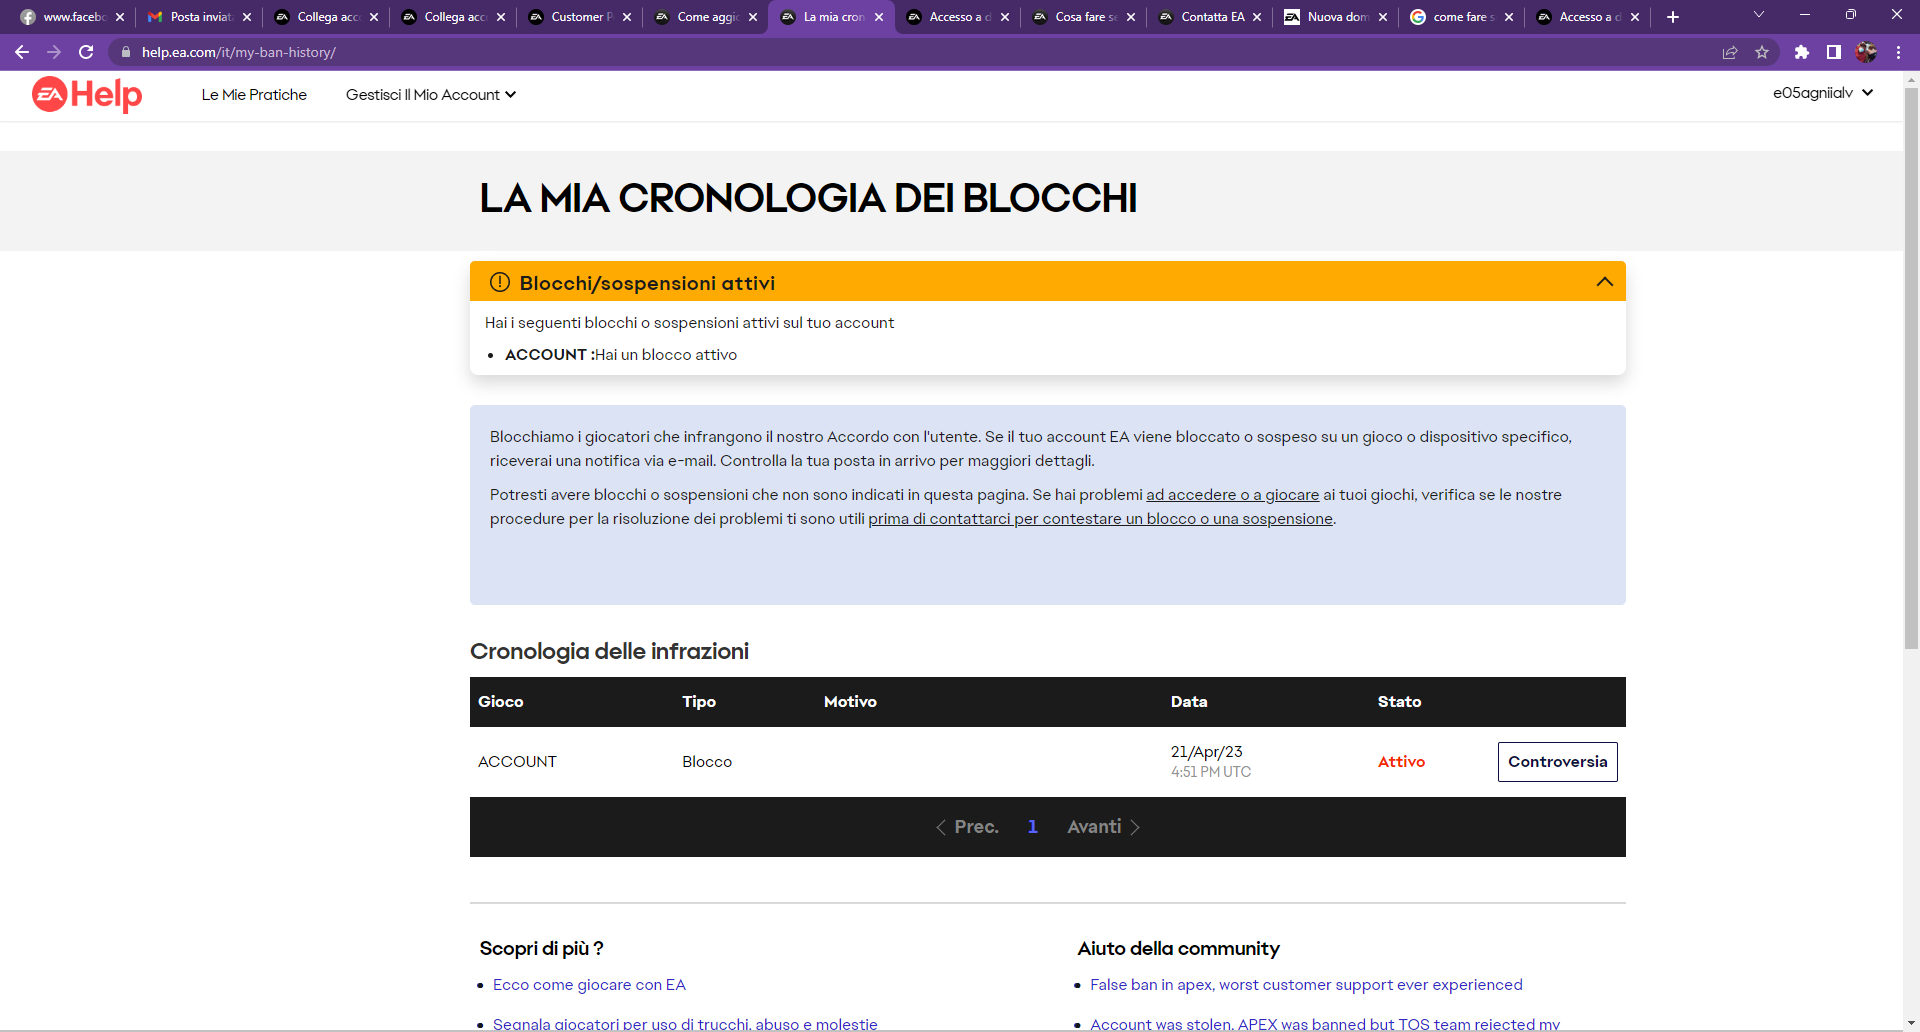Go back using browser back arrow

click(x=22, y=52)
